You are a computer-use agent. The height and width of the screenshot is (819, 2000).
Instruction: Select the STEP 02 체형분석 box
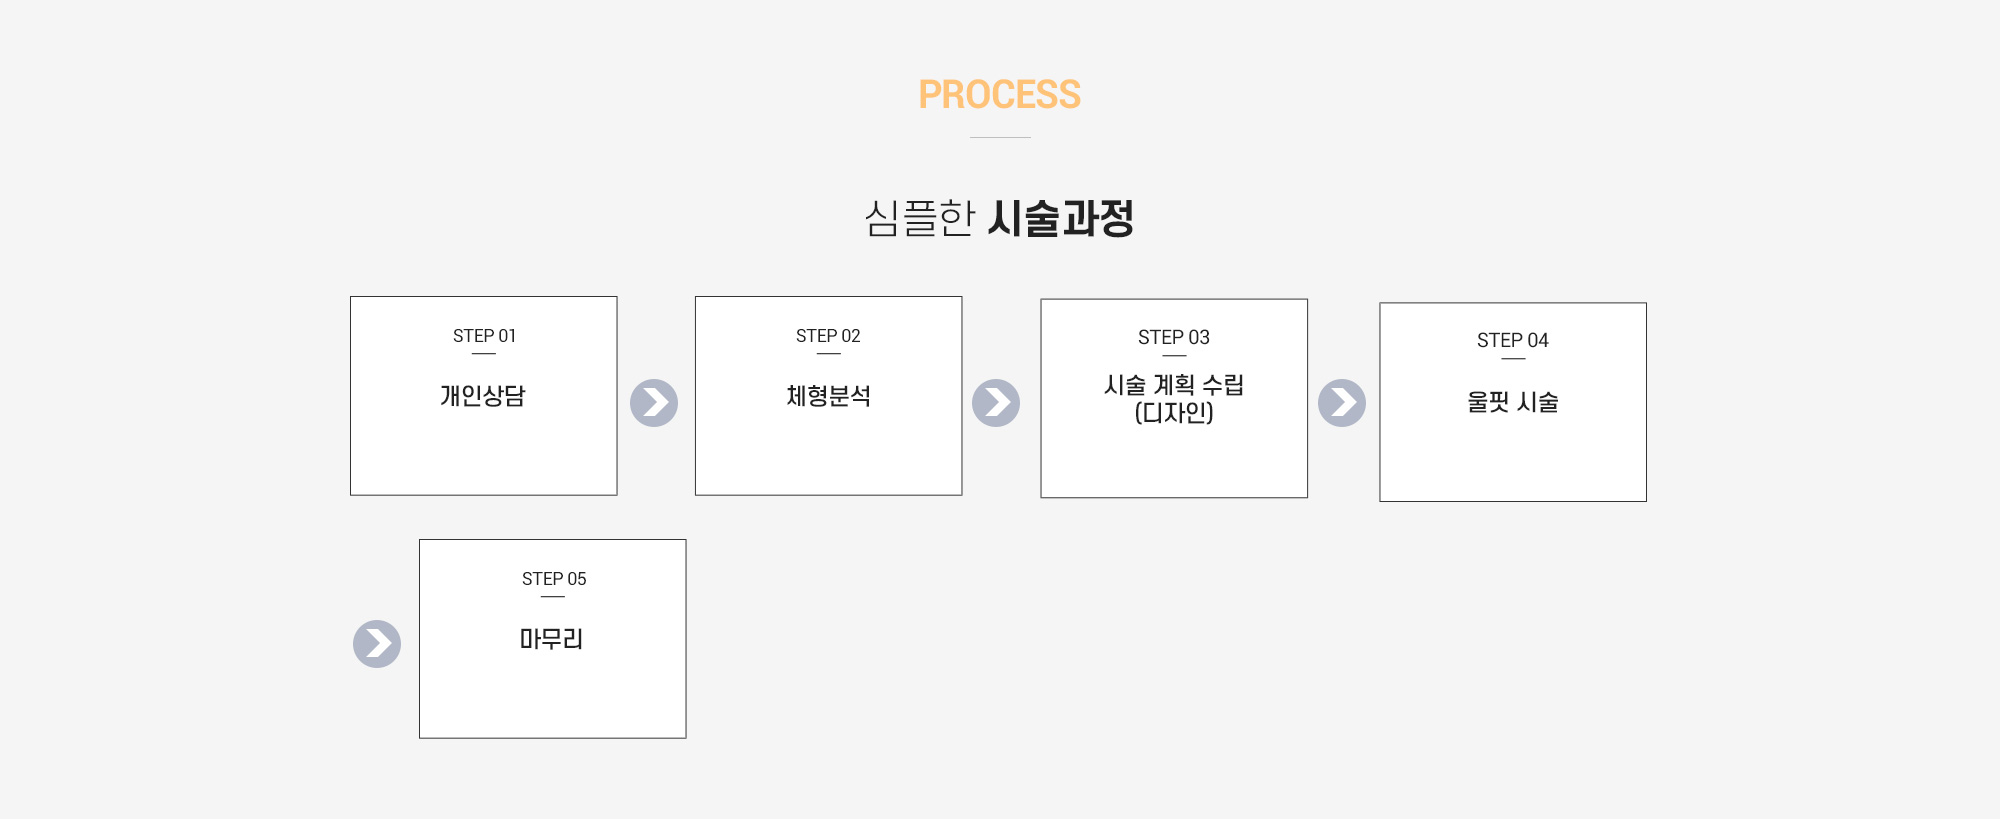(x=829, y=396)
